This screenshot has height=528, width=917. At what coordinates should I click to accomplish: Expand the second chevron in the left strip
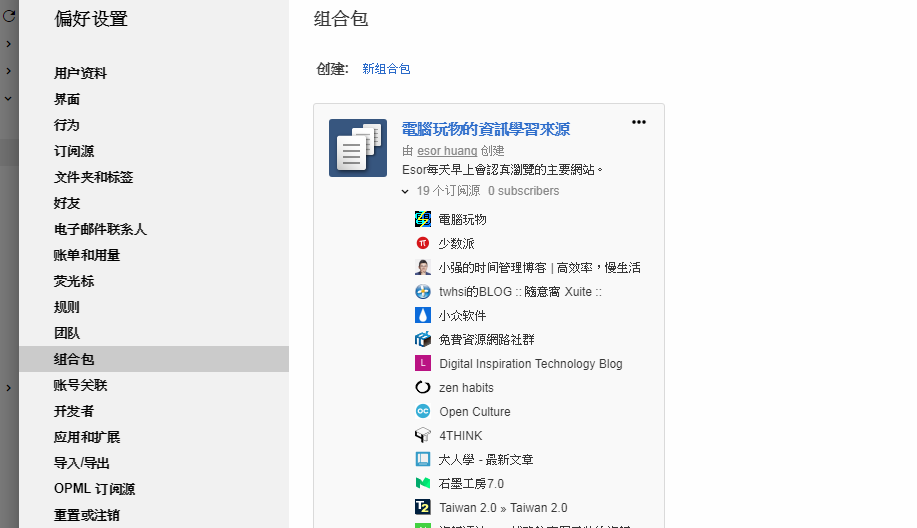pos(8,71)
